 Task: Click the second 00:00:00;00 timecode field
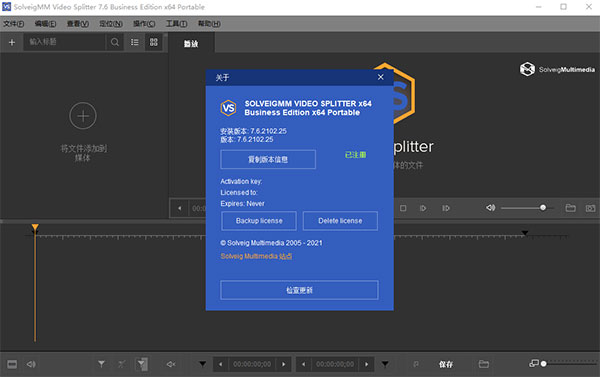tap(335, 364)
